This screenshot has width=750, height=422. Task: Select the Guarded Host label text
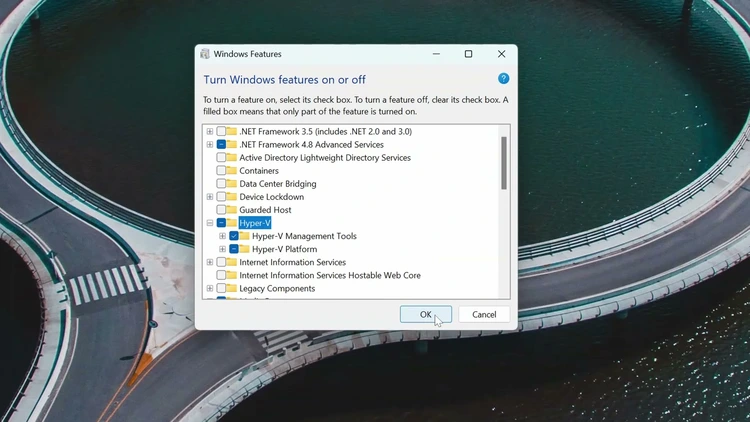point(265,210)
